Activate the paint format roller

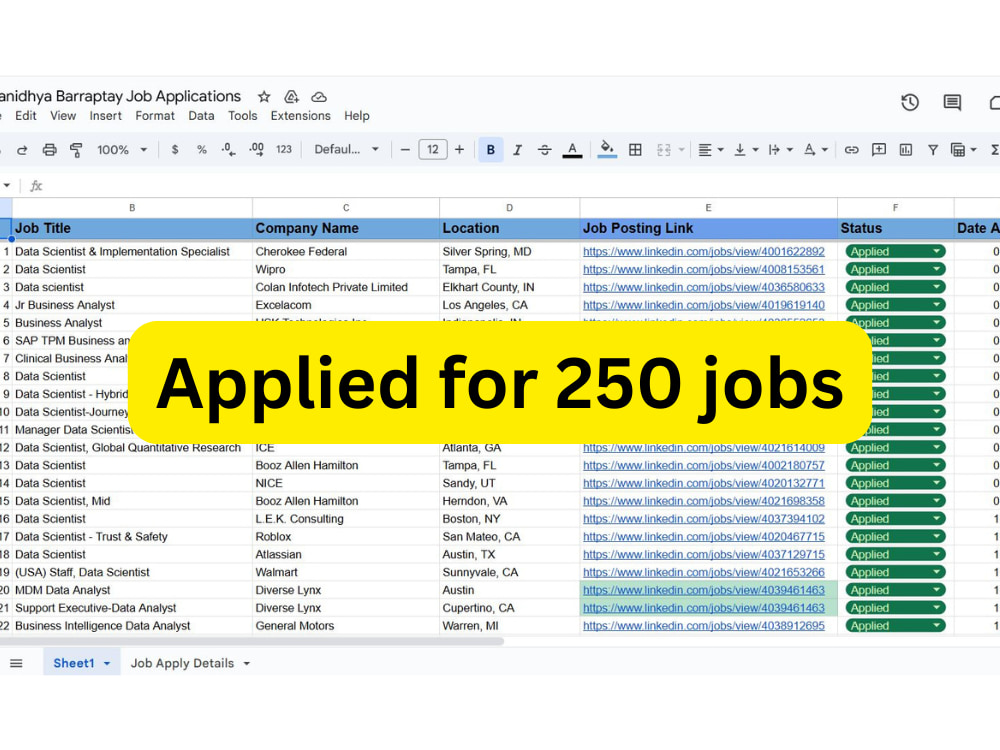pyautogui.click(x=76, y=150)
